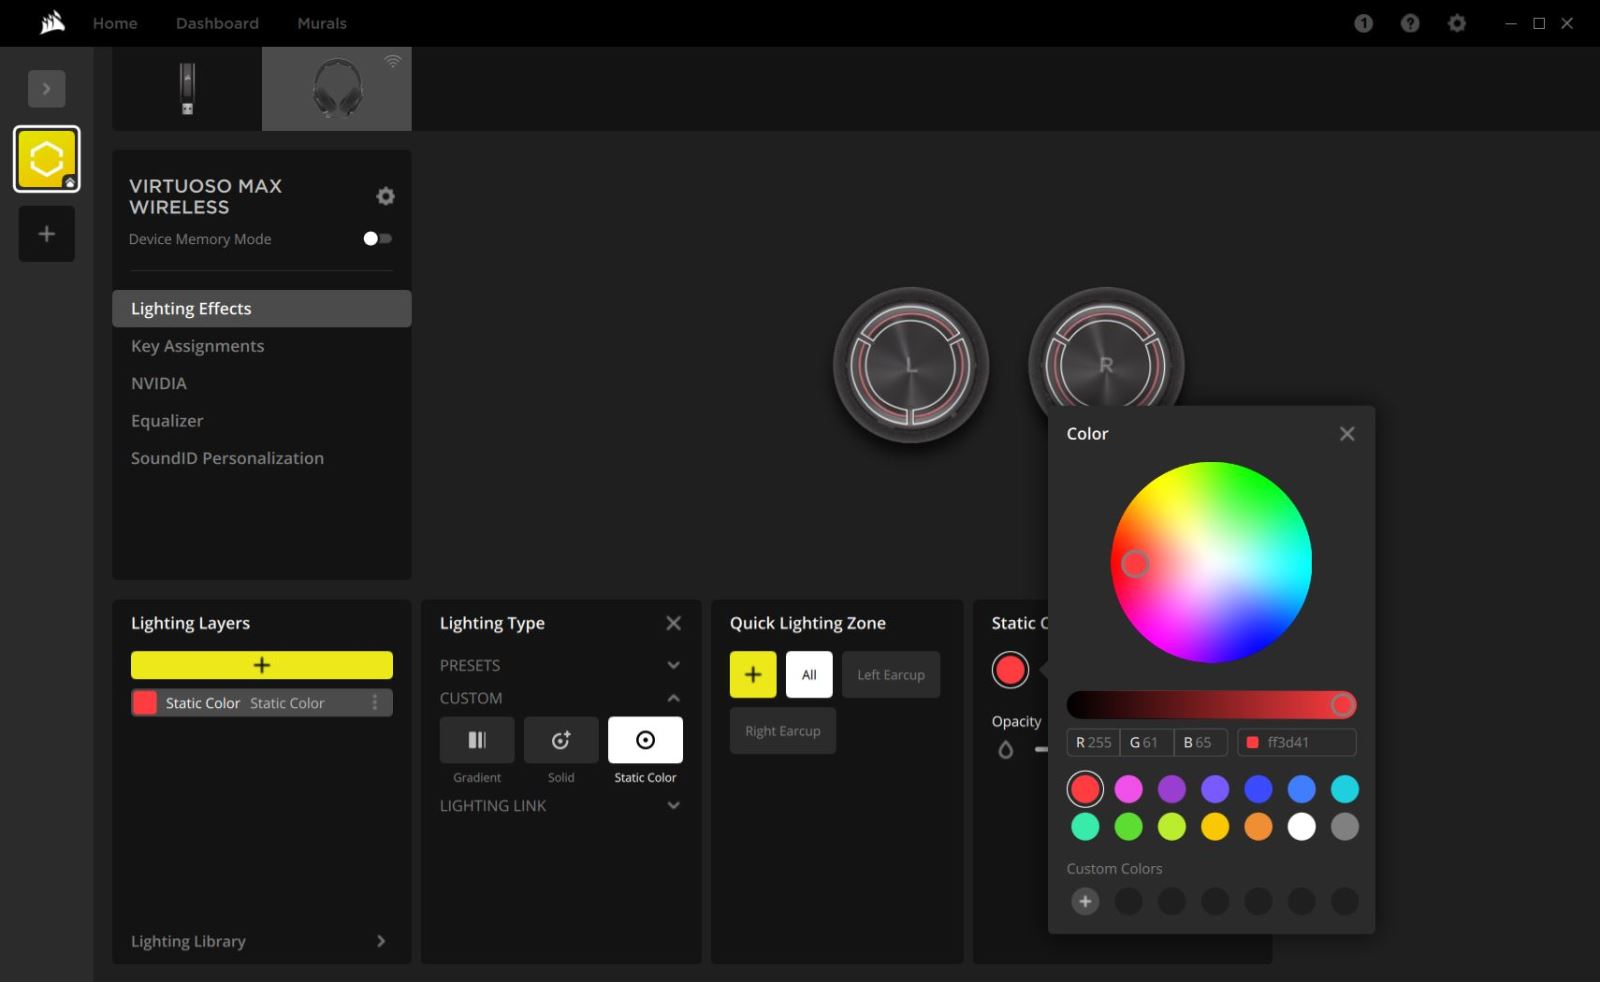Pick the purple preset color swatch
Screen dimensions: 1600x982
pos(1171,789)
